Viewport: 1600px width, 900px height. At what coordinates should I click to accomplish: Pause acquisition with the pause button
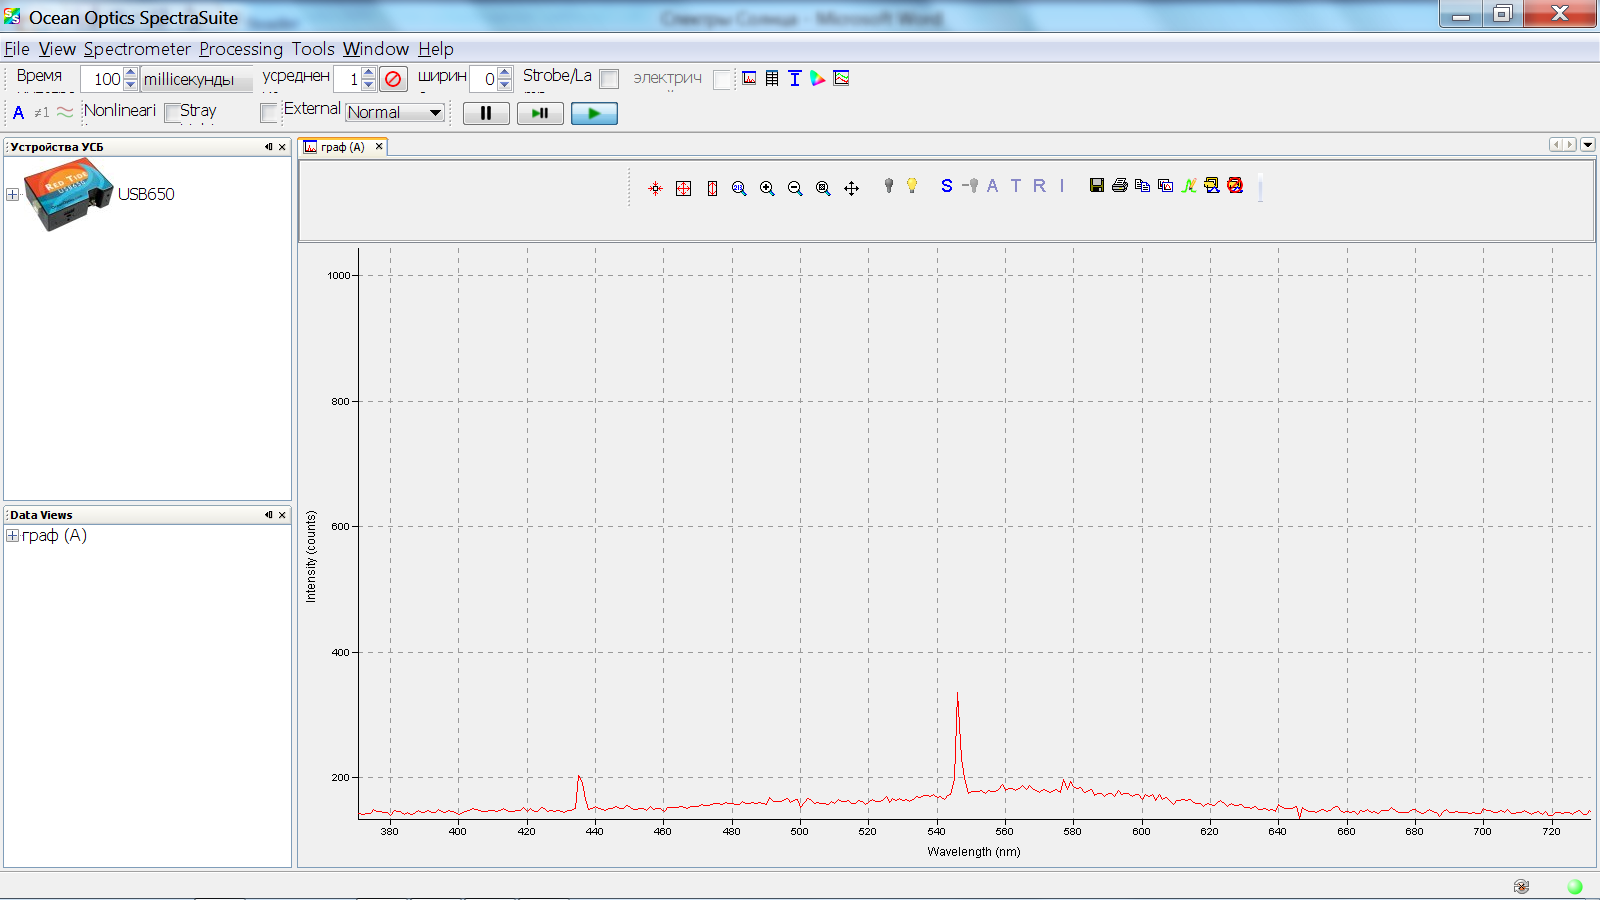486,114
